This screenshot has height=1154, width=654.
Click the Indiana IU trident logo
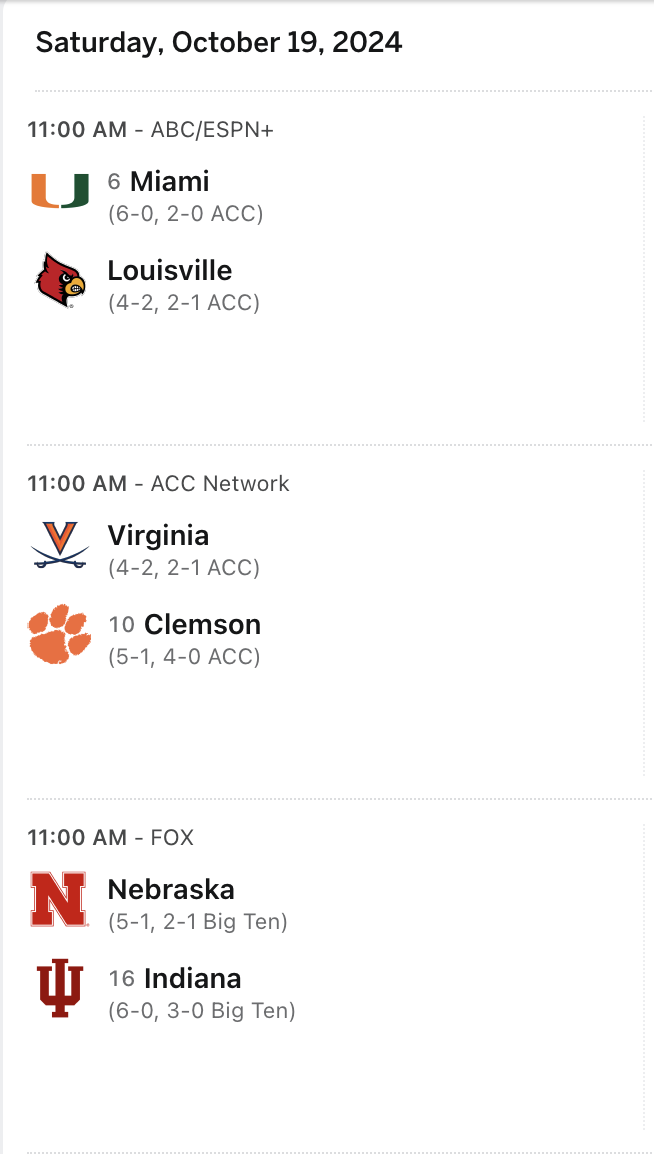click(x=60, y=988)
